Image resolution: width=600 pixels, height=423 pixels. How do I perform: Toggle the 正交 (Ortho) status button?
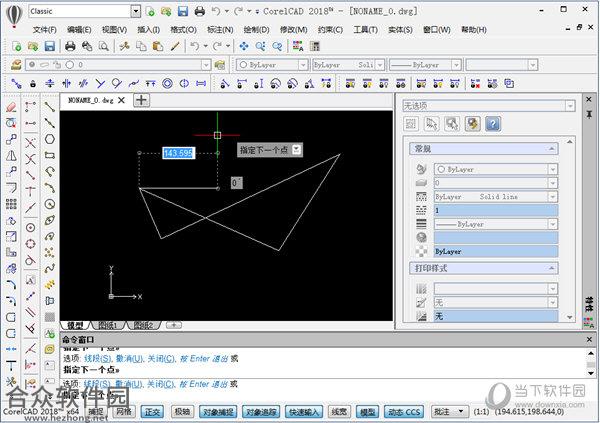click(x=152, y=412)
